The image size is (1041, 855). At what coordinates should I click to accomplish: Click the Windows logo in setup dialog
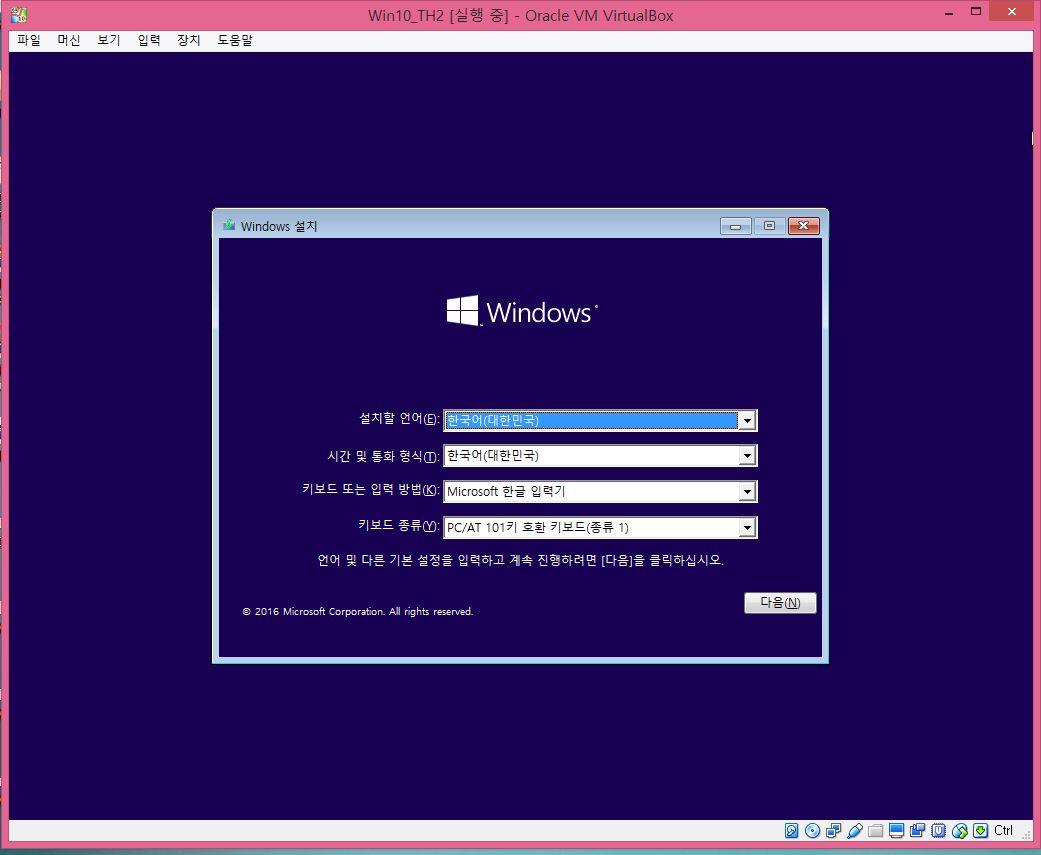click(x=522, y=311)
